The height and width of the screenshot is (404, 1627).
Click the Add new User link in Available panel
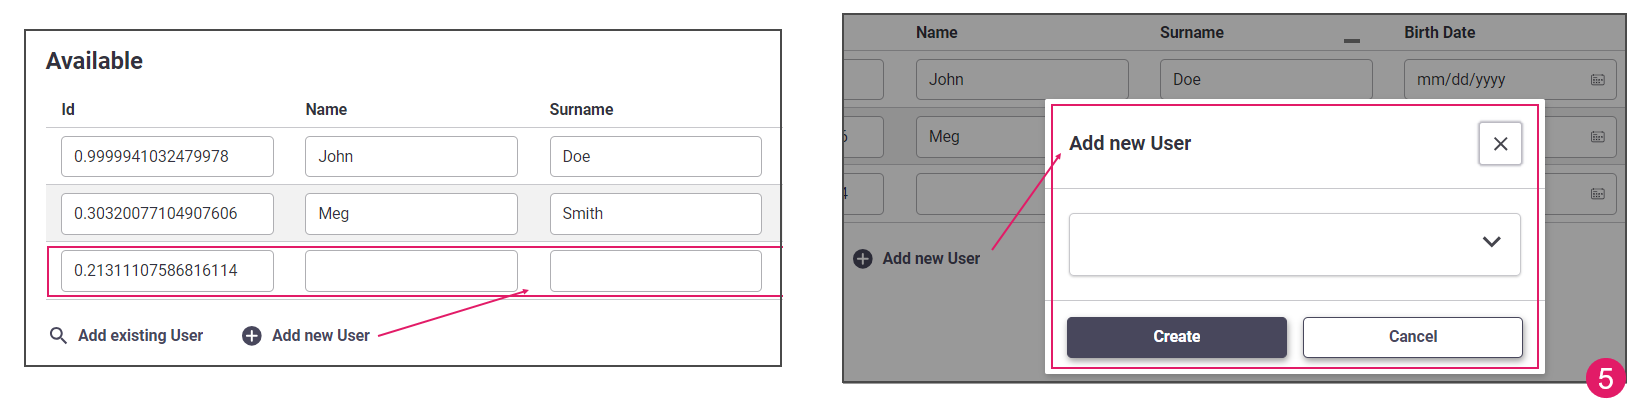(x=320, y=336)
